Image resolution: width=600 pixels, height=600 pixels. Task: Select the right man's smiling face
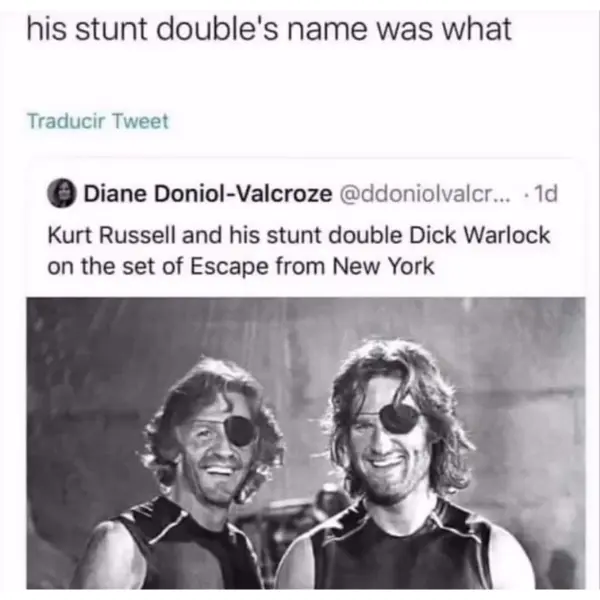[390, 436]
